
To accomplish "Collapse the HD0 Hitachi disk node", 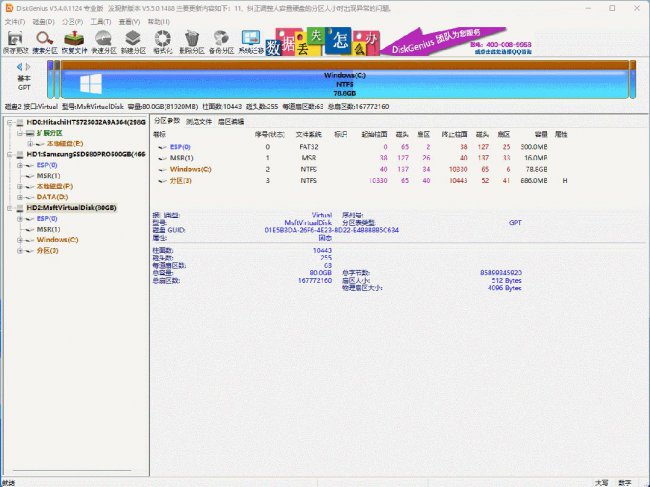I will pyautogui.click(x=9, y=122).
